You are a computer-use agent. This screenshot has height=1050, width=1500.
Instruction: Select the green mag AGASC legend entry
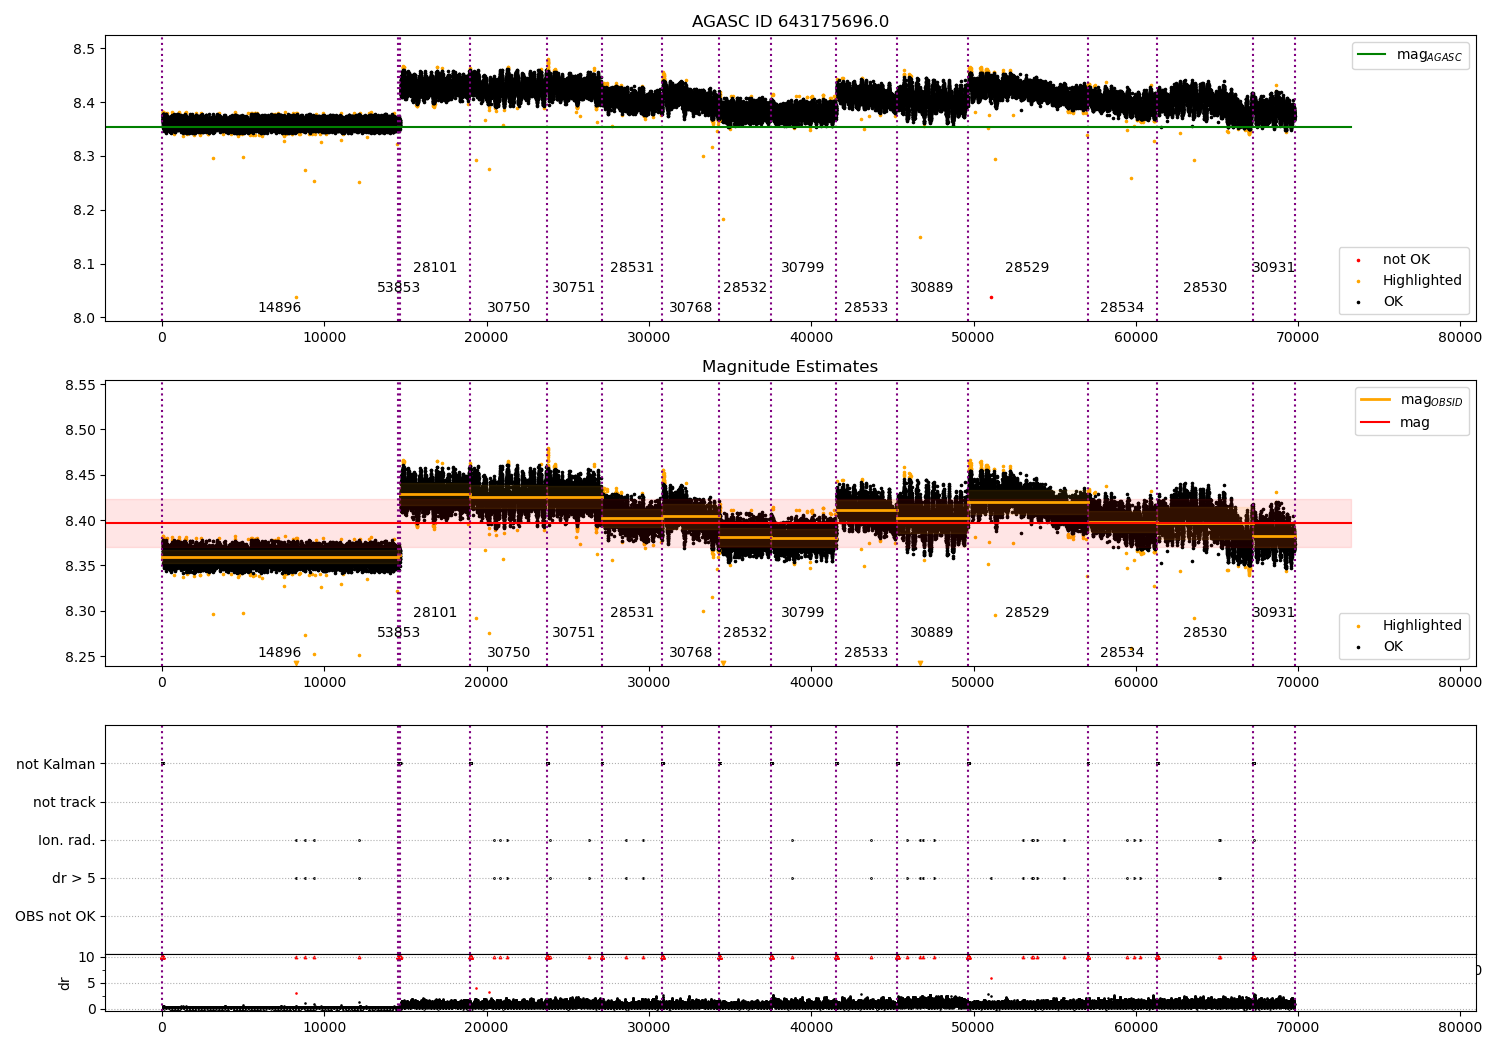(1411, 56)
